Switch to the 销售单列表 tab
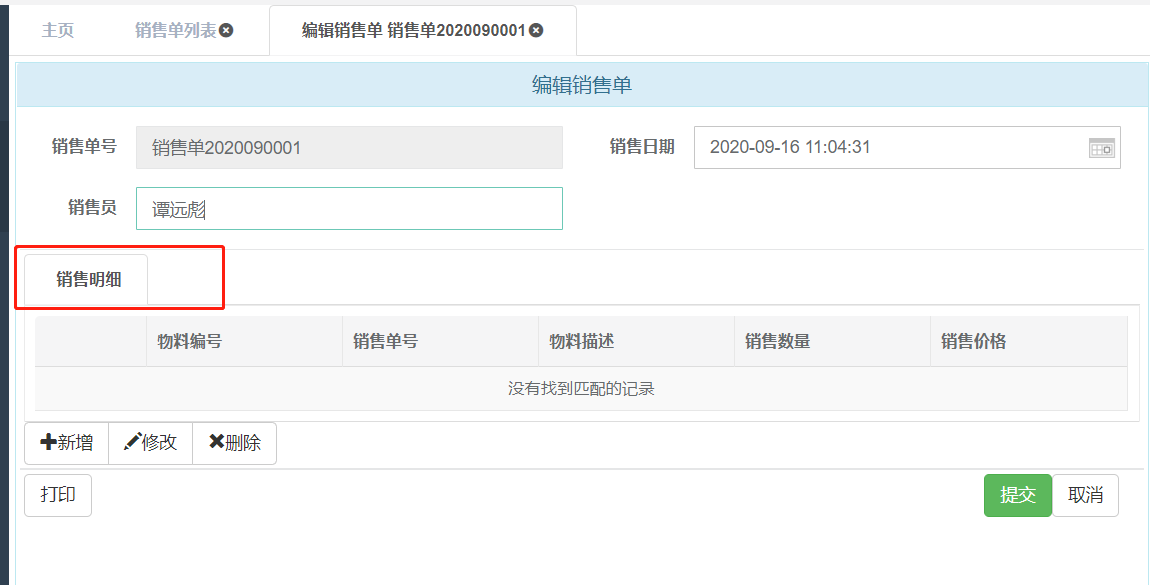Image resolution: width=1150 pixels, height=585 pixels. (x=175, y=30)
